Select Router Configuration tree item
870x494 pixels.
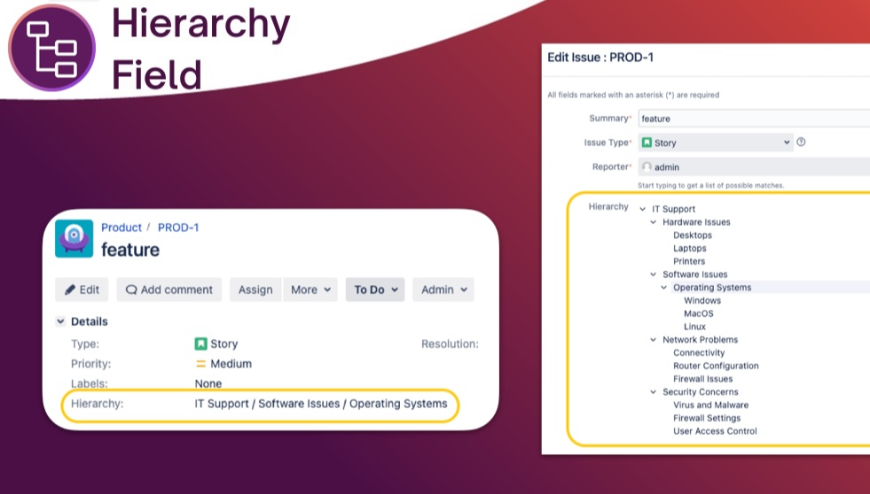pos(716,366)
